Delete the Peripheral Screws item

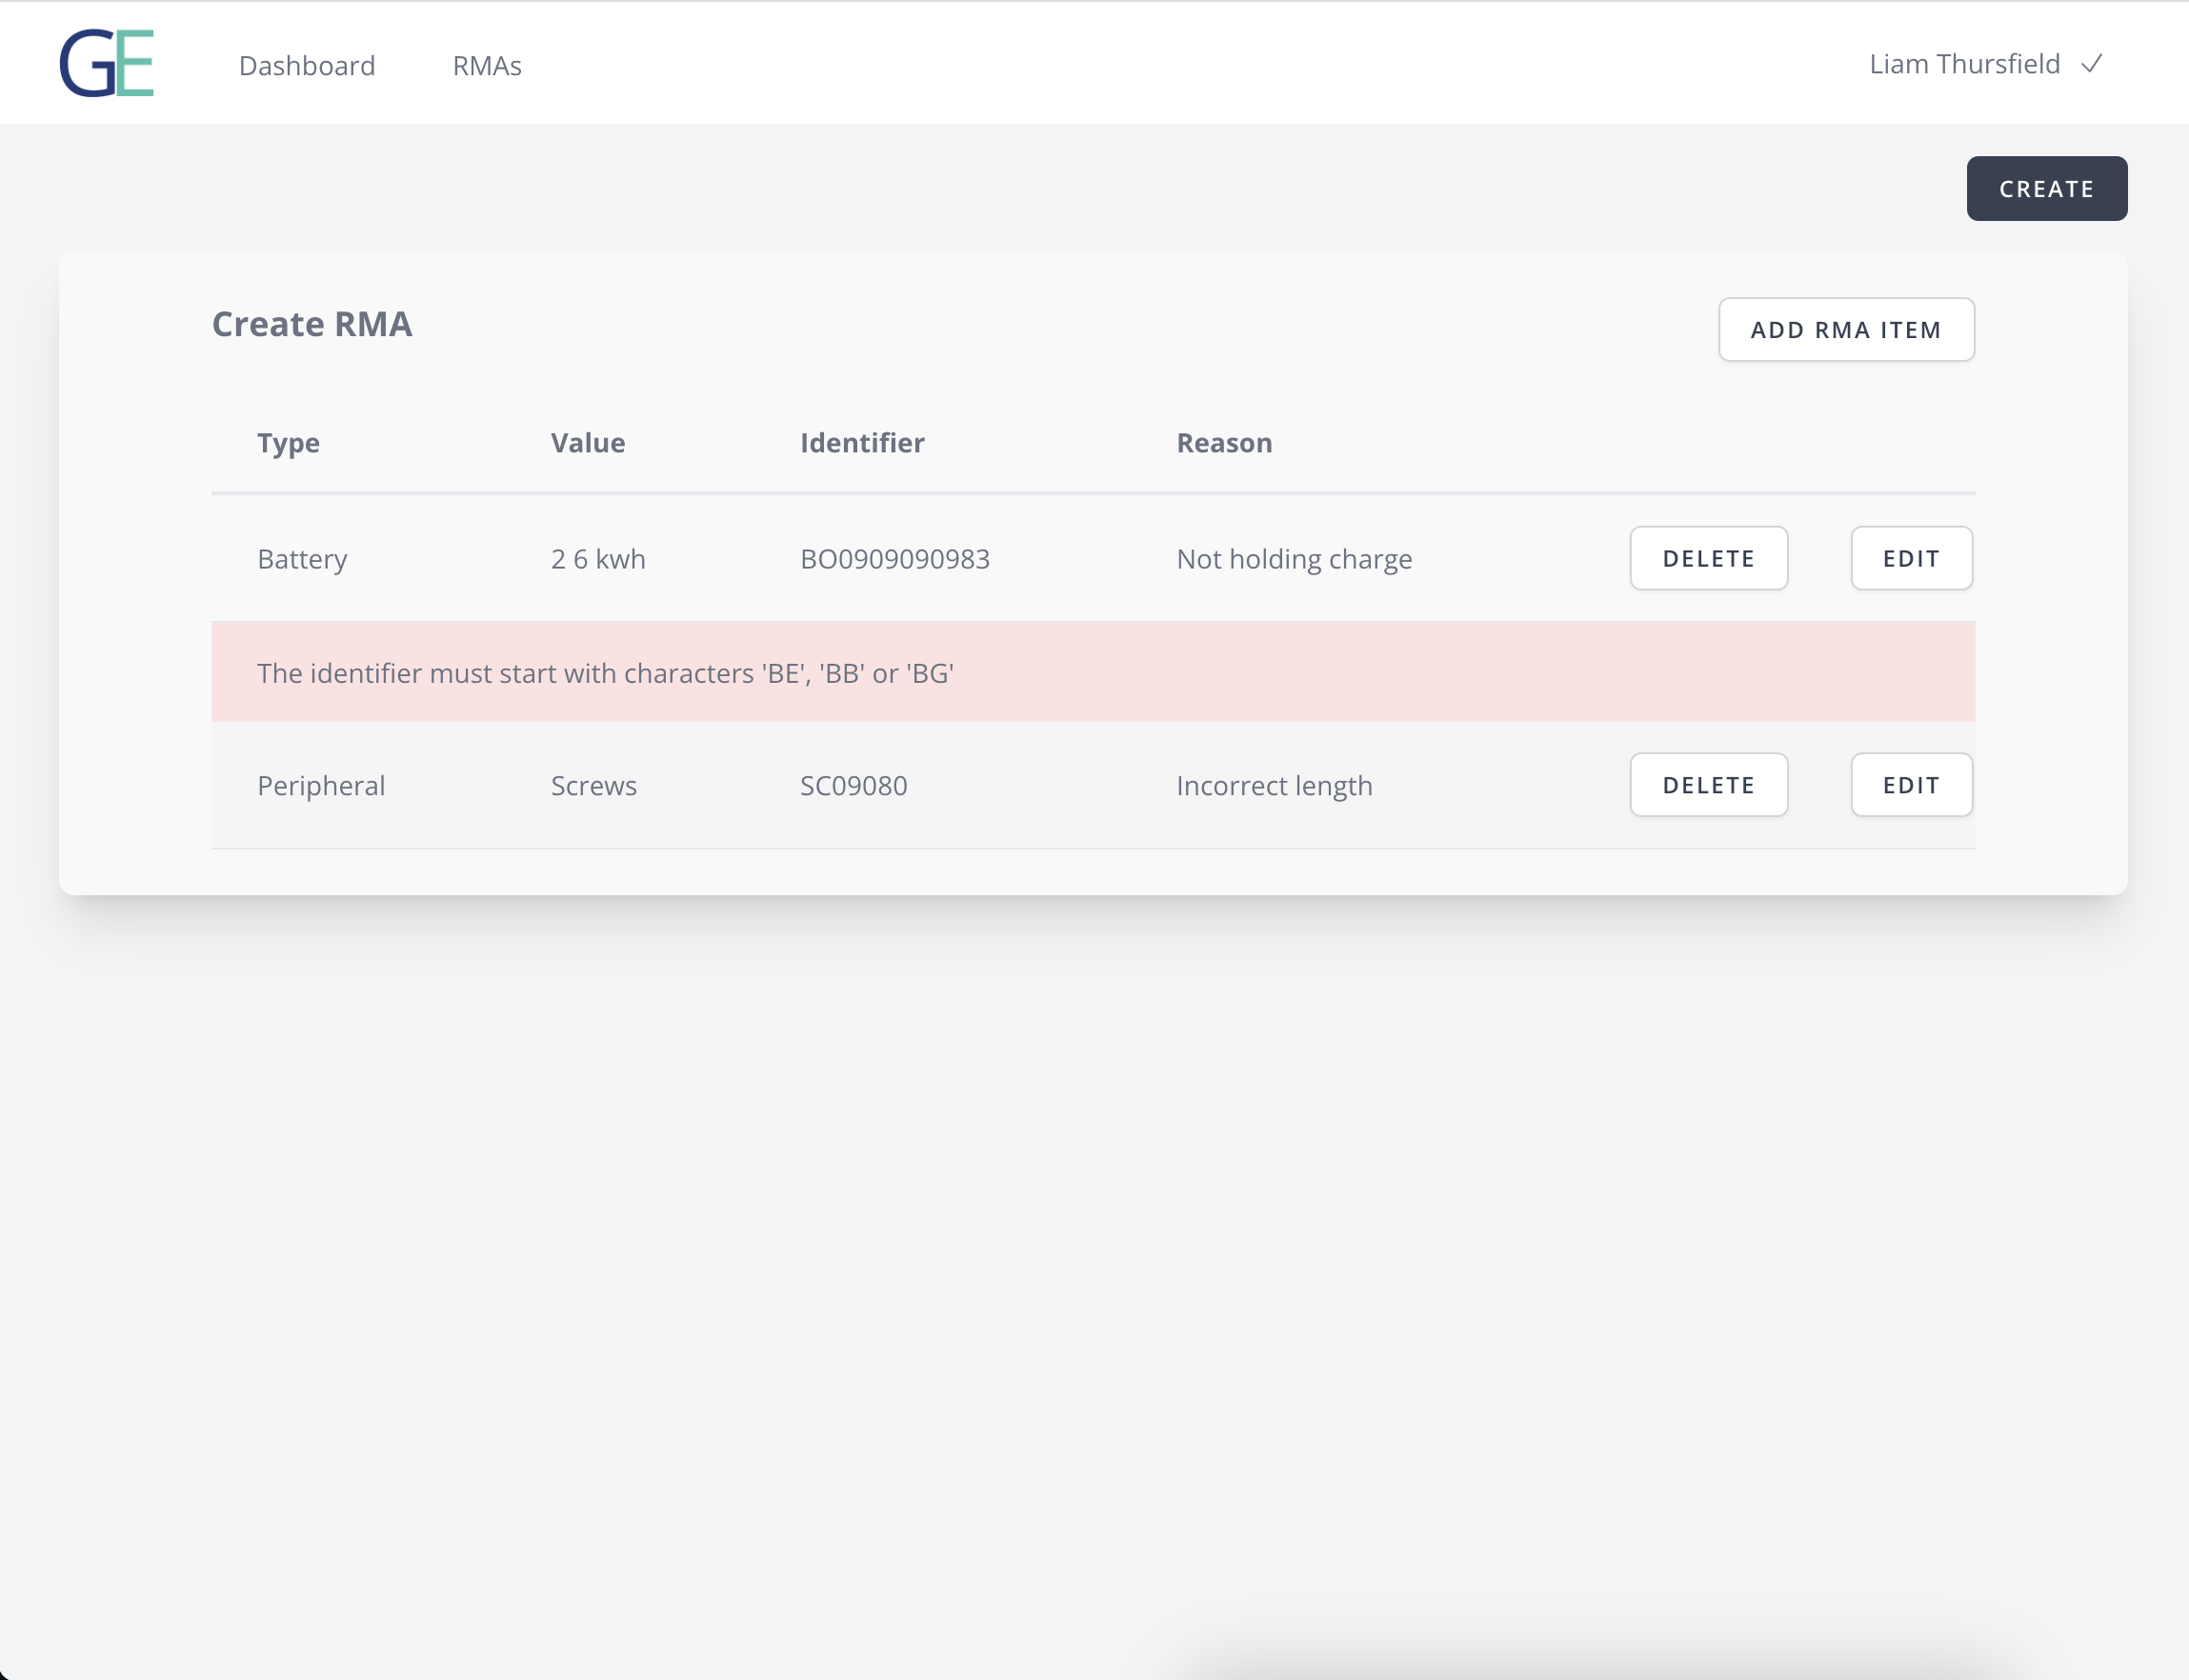coord(1708,785)
